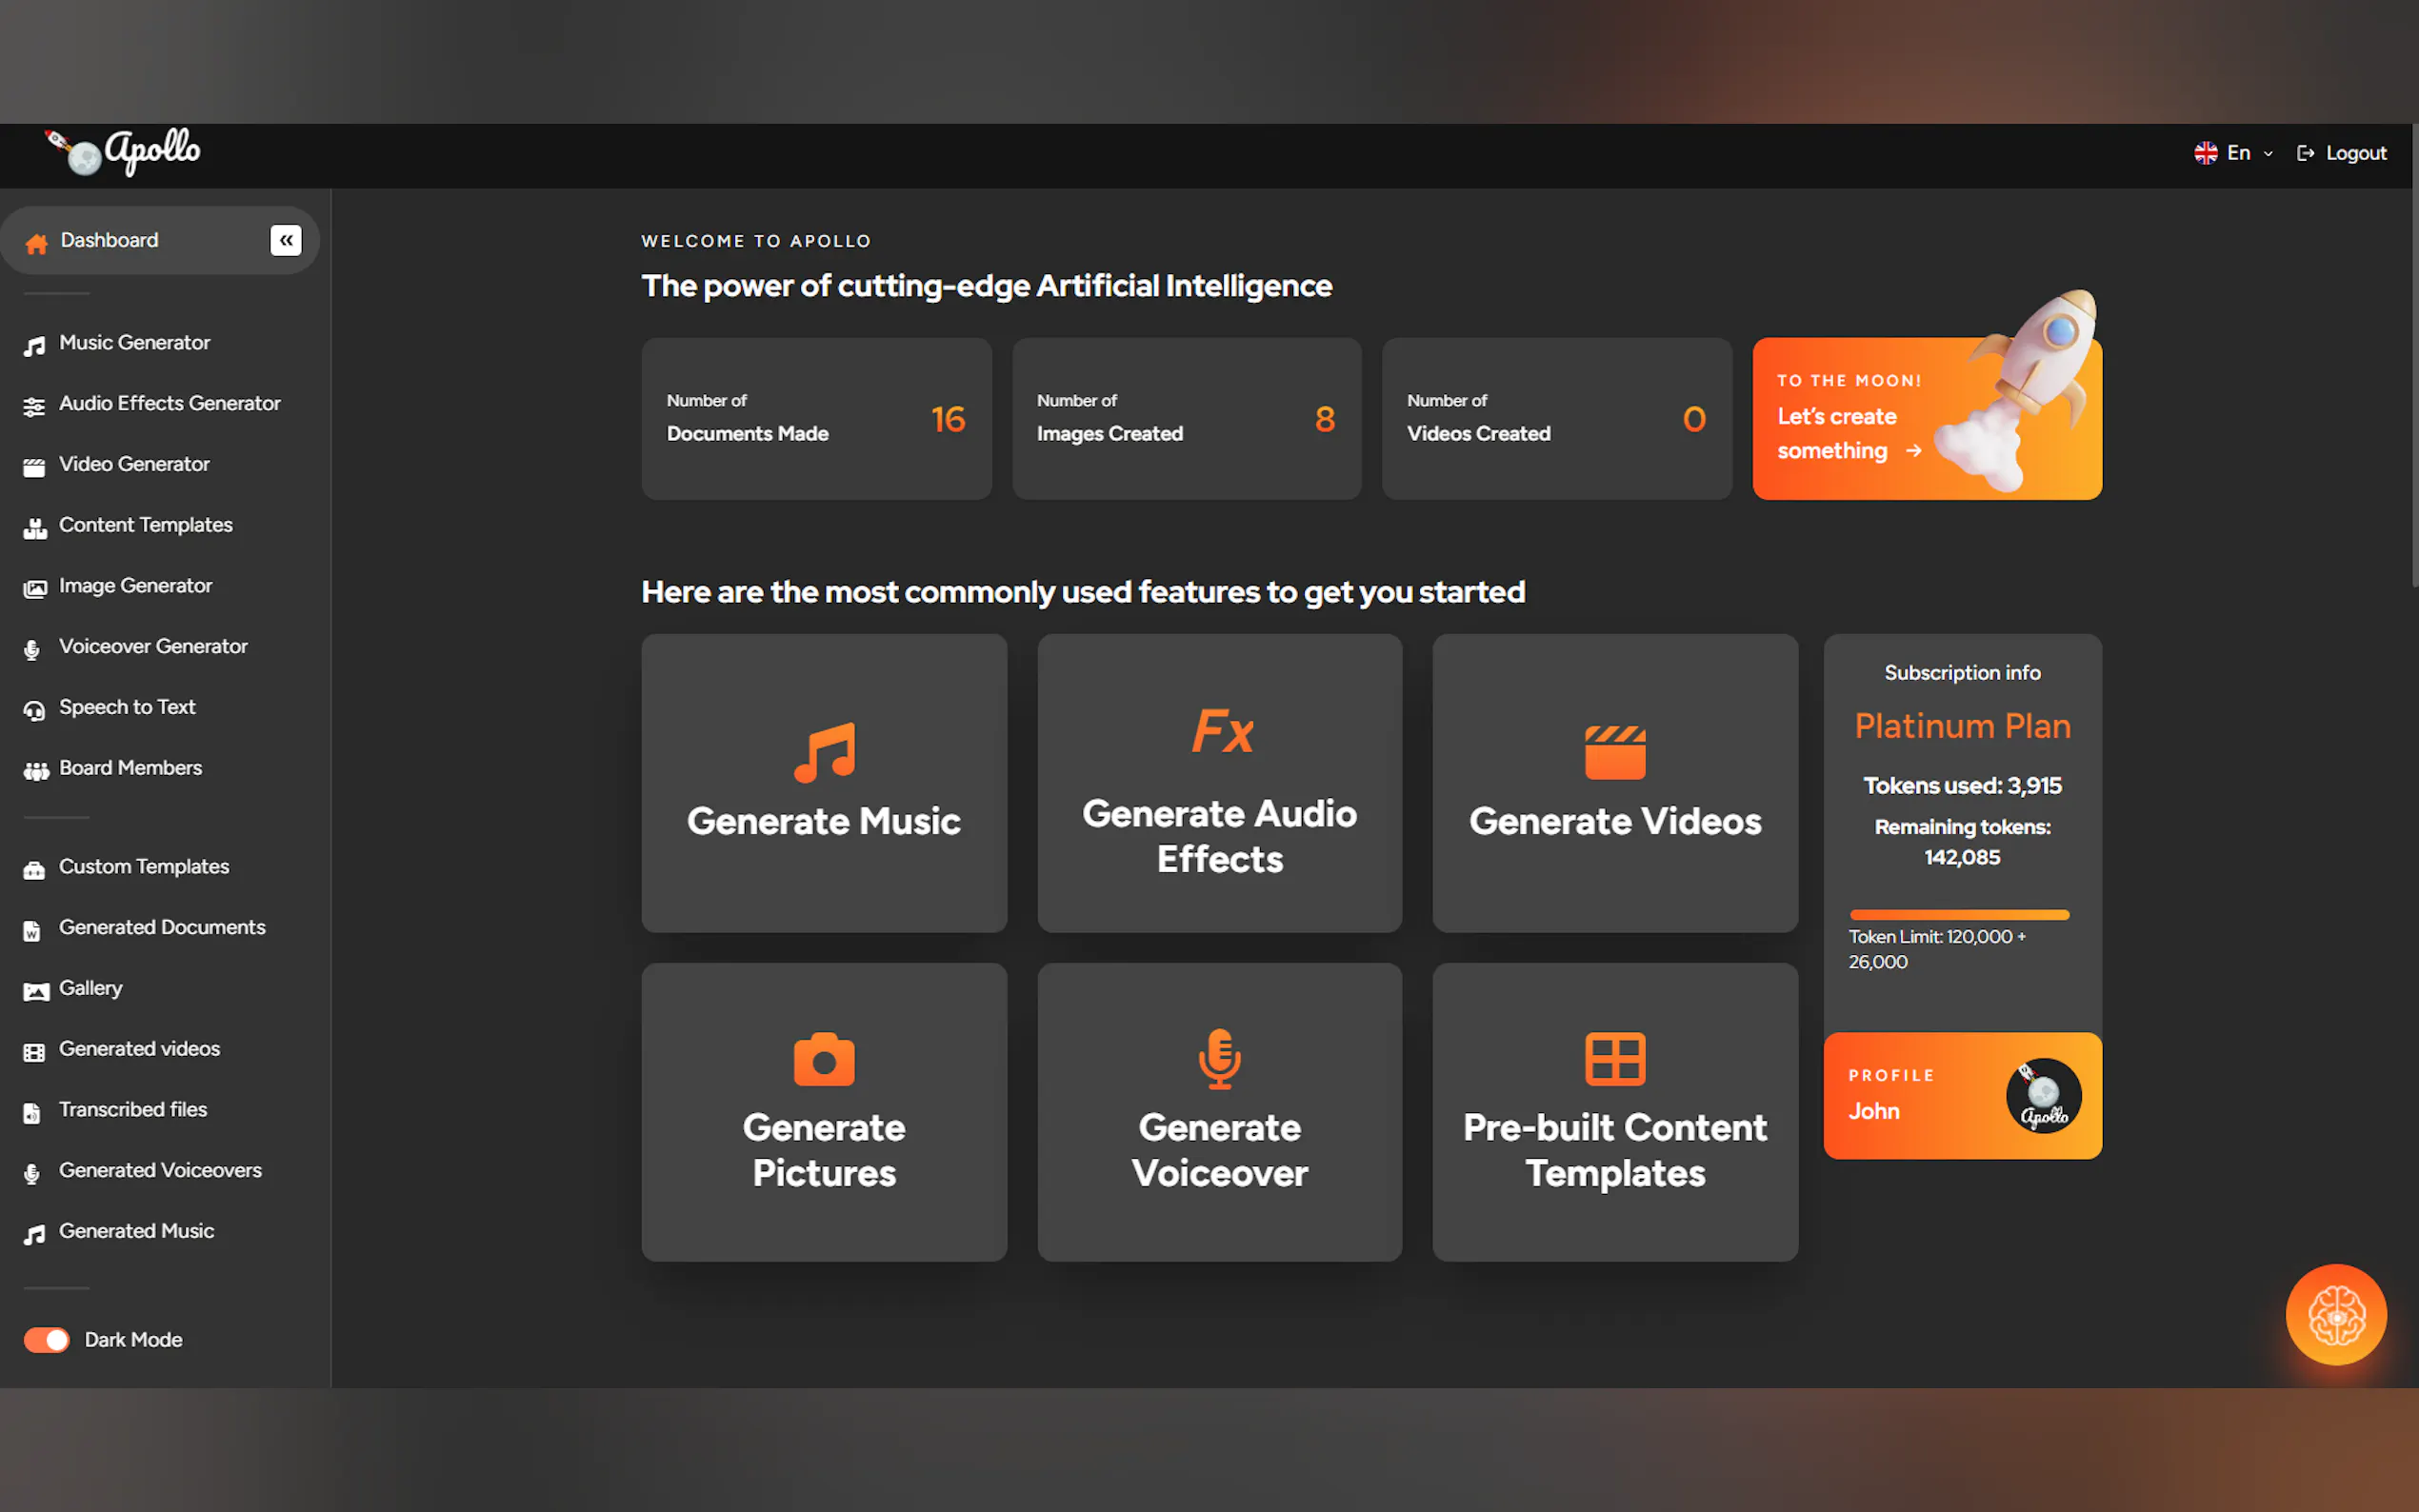This screenshot has height=1512, width=2419.
Task: Click the Number of Documents Made card
Action: (816, 418)
